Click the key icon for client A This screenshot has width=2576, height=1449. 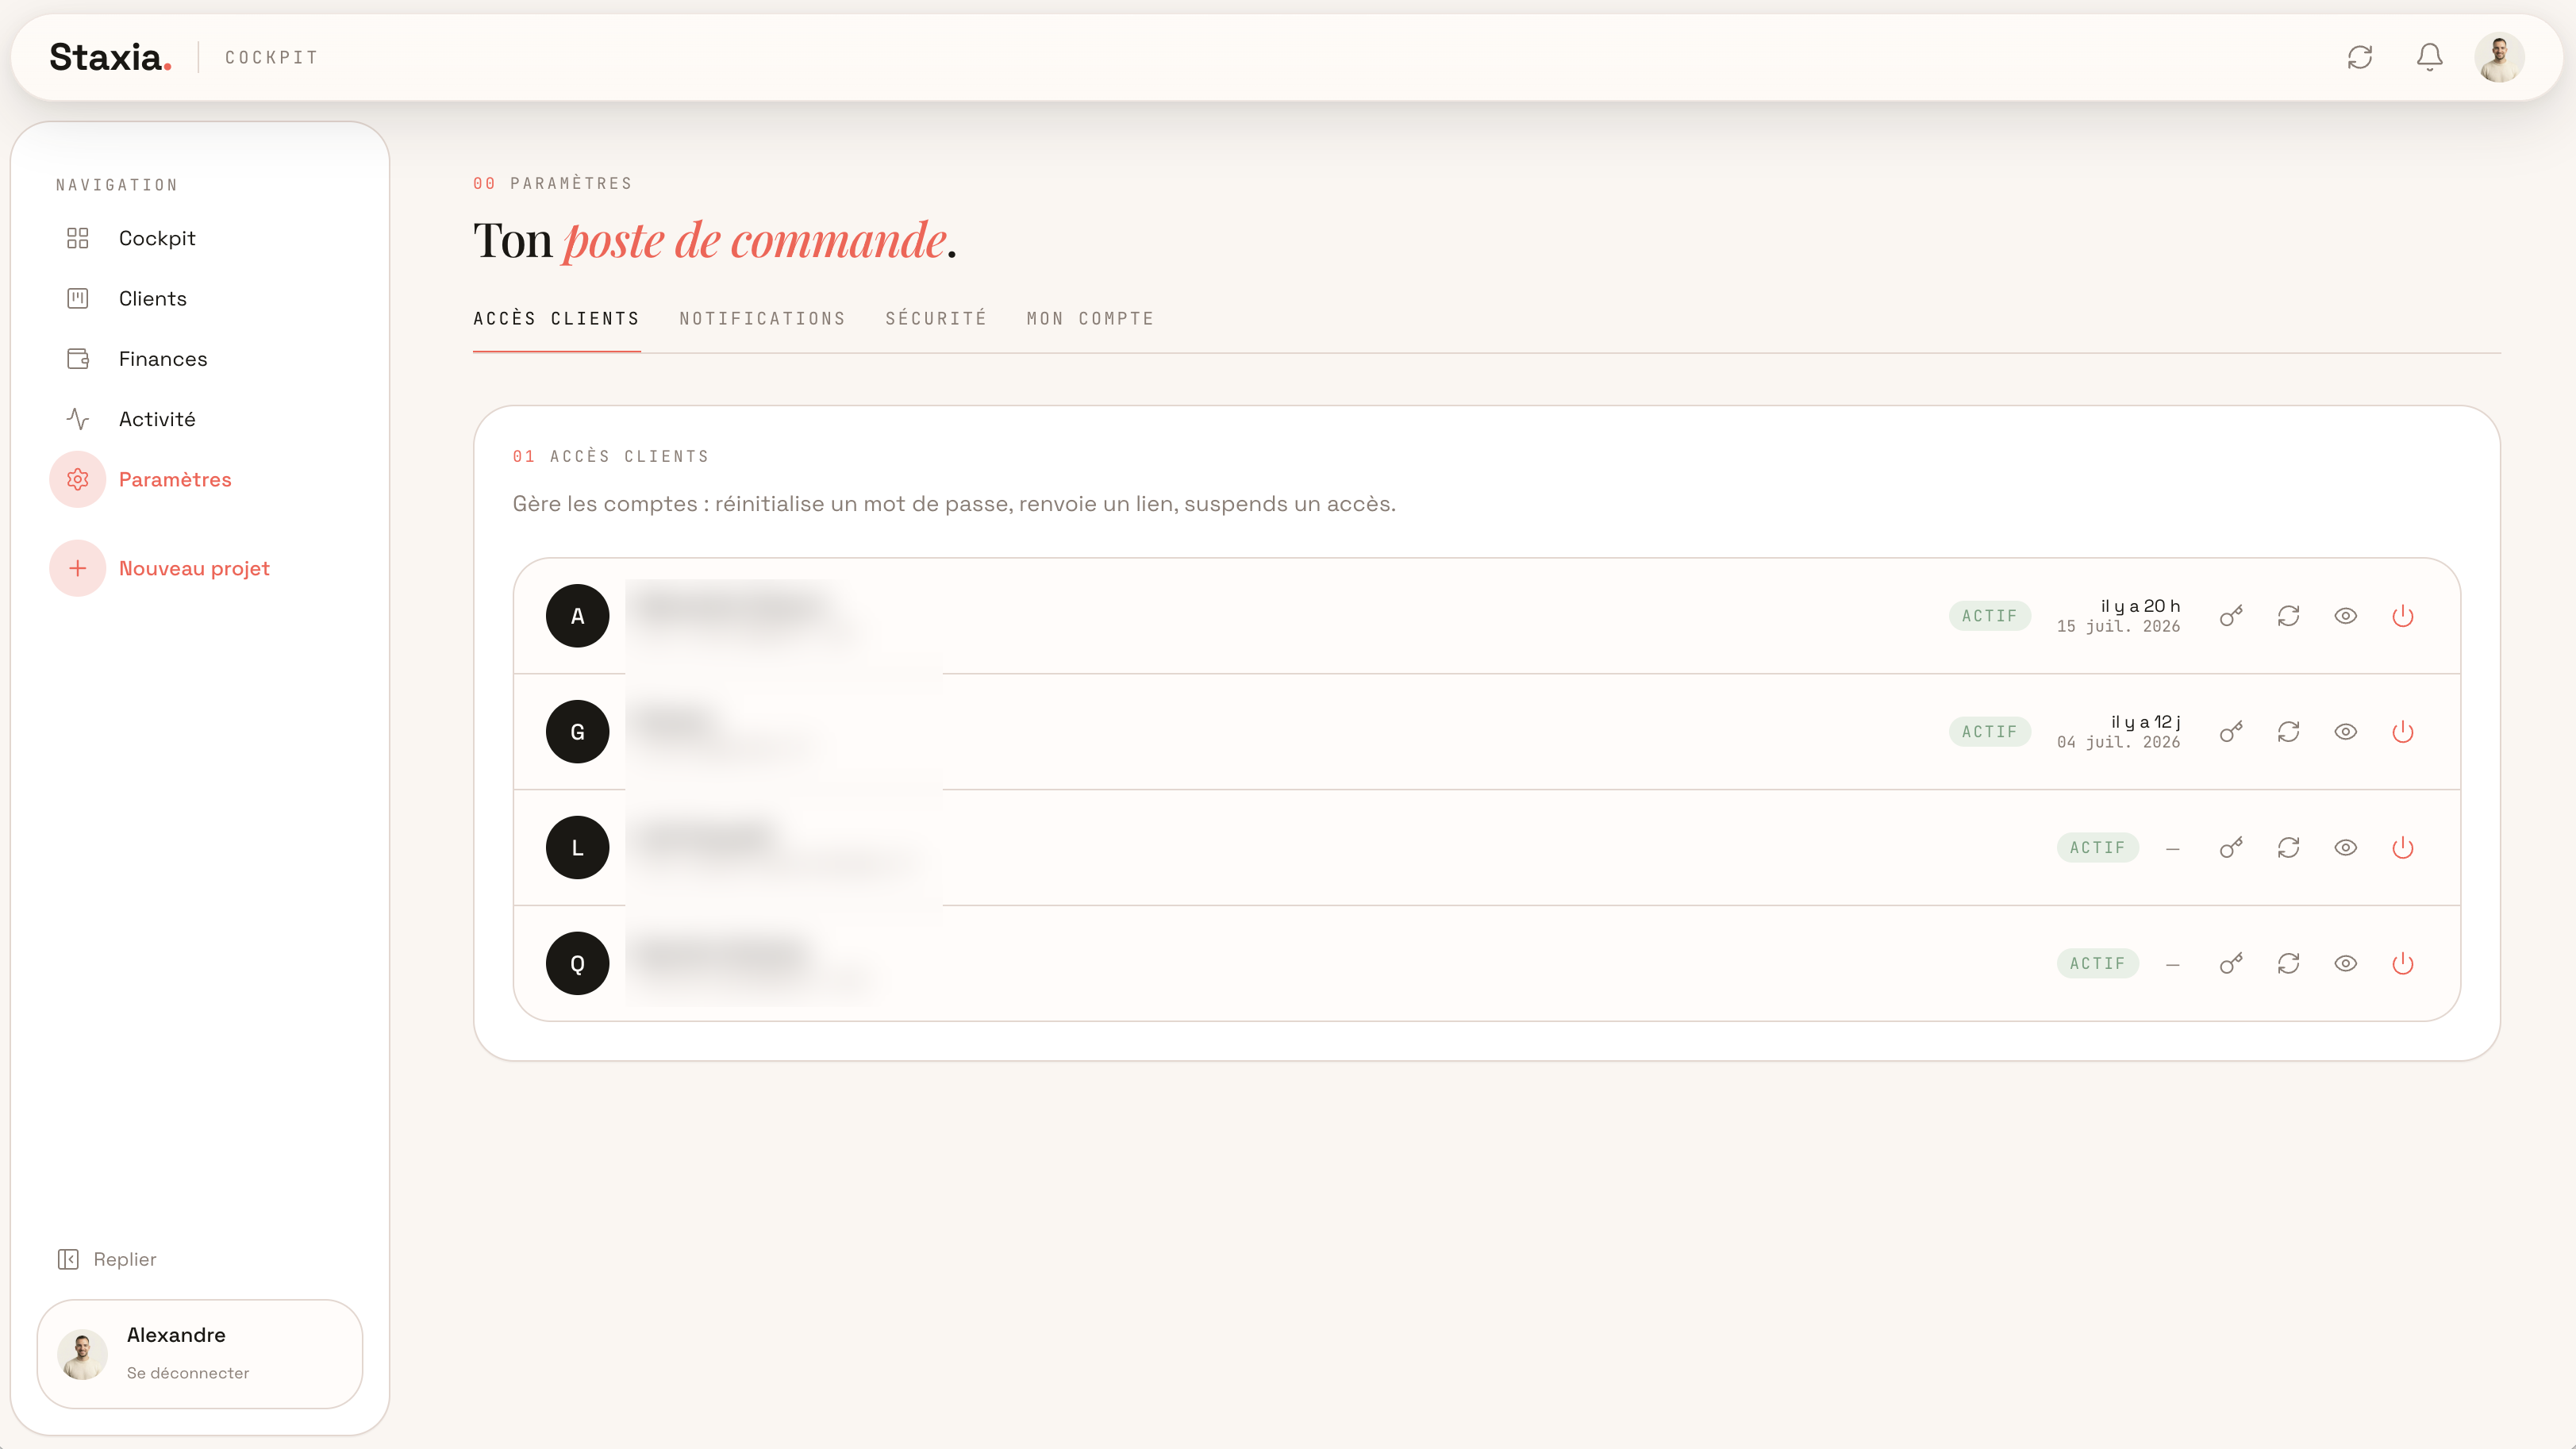pos(2231,616)
